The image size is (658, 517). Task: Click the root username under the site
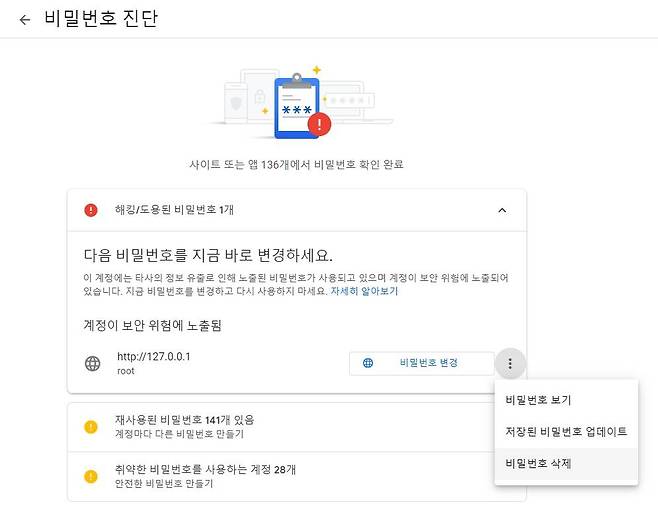click(126, 371)
